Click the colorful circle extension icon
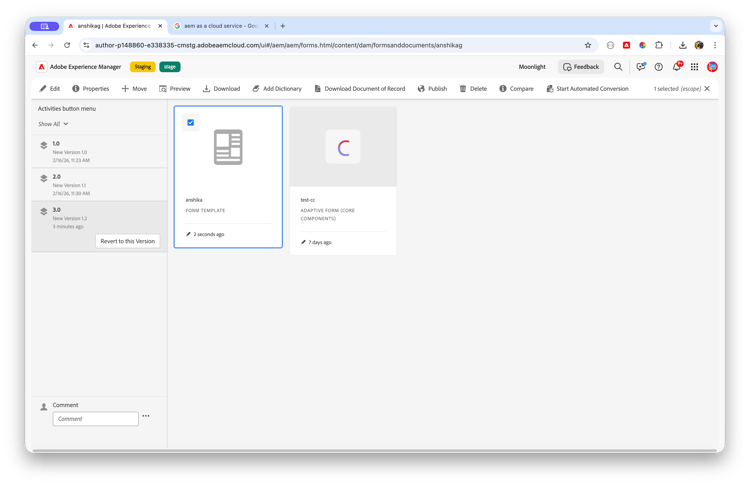Viewport: 750px width, 486px height. [642, 45]
